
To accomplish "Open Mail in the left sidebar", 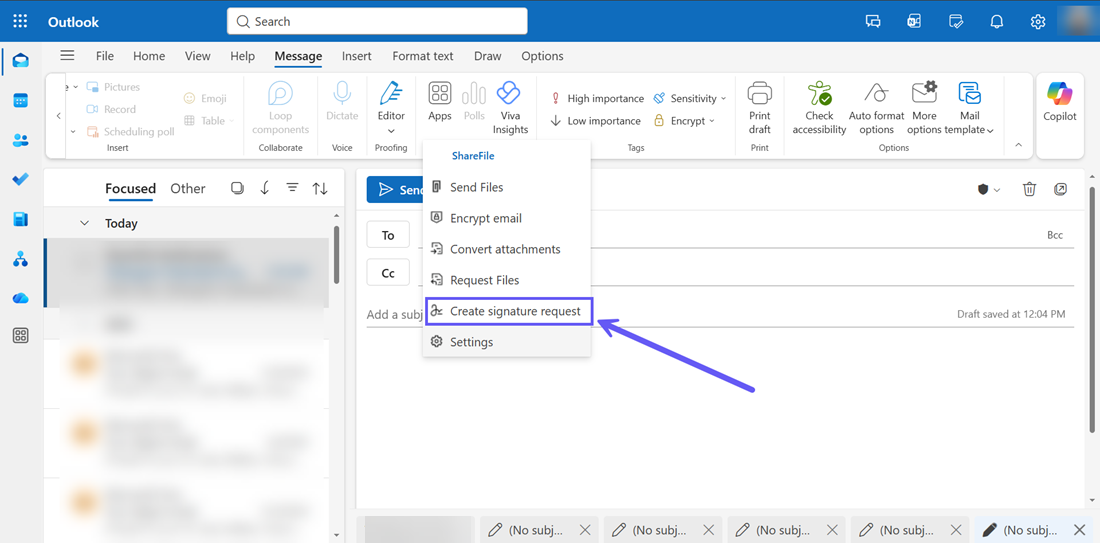I will [x=20, y=61].
